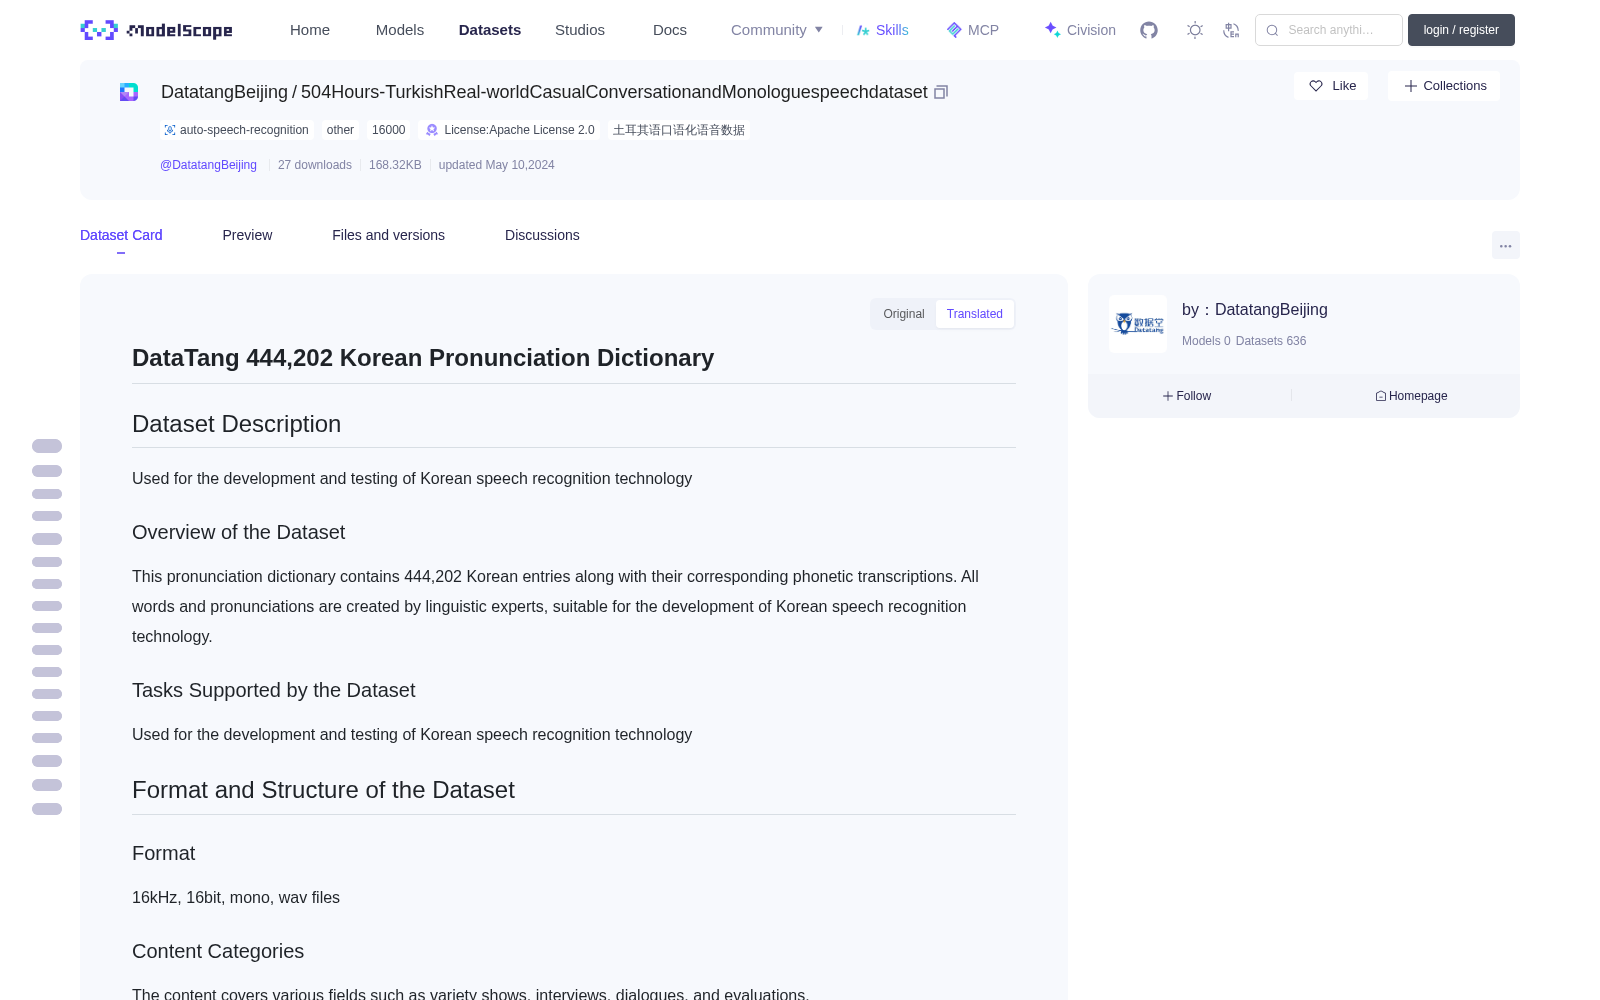Click the ModelScope logo
1600x1000 pixels.
pyautogui.click(x=157, y=30)
